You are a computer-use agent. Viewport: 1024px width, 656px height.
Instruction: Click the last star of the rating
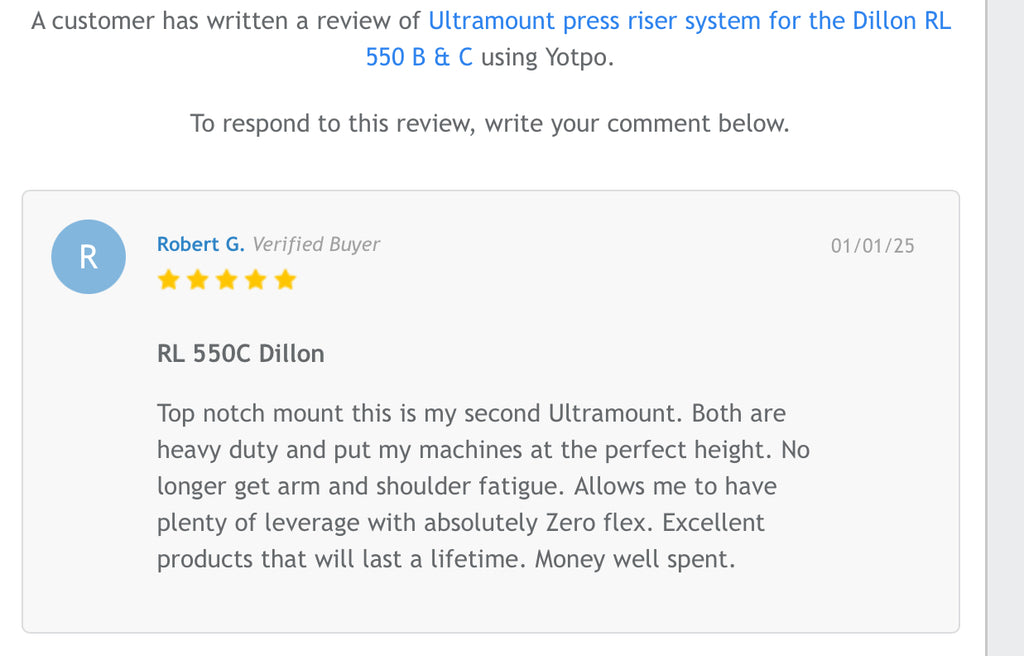tap(284, 280)
